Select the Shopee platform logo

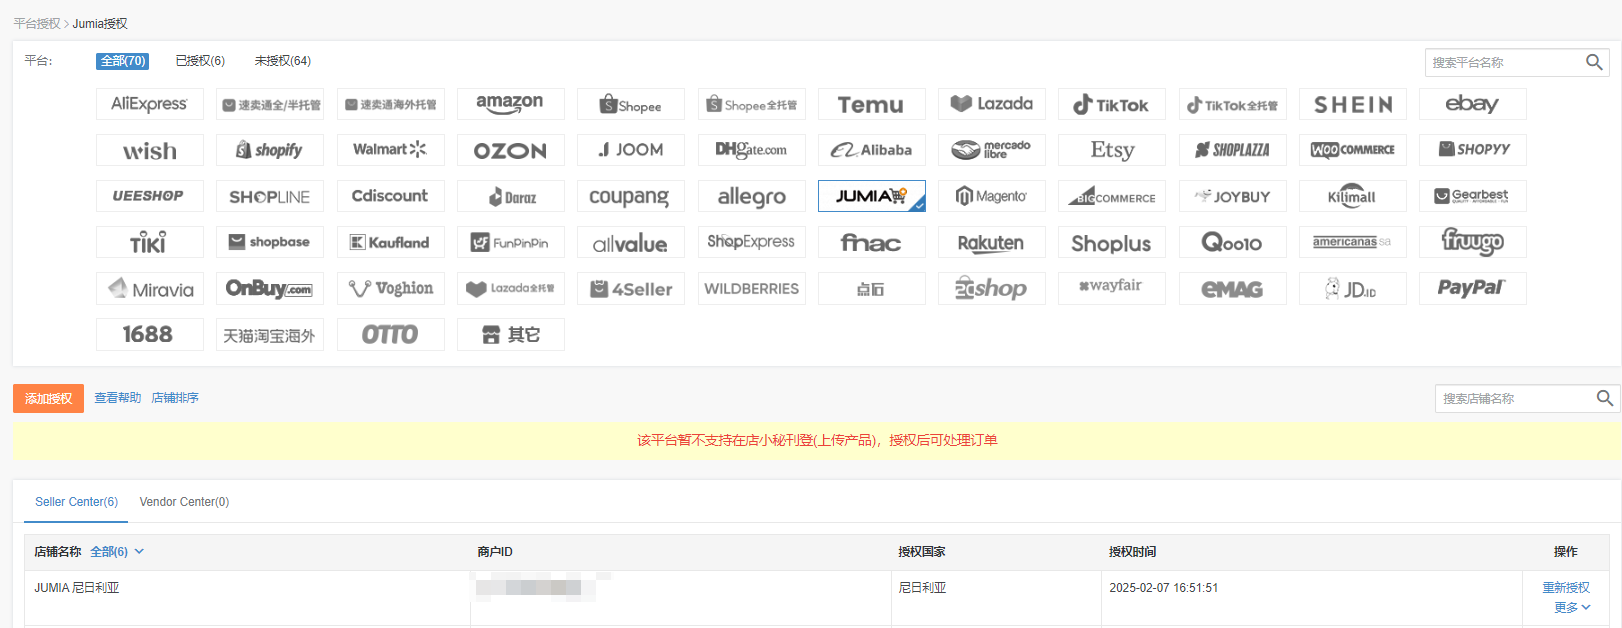click(631, 104)
